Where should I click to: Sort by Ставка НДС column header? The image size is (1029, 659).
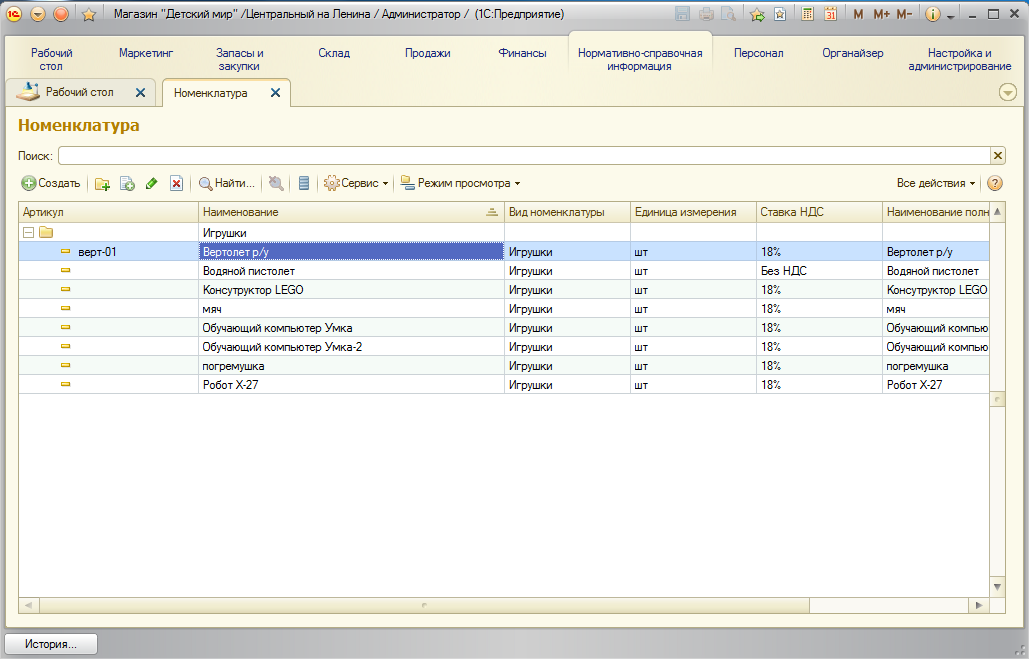(x=819, y=212)
